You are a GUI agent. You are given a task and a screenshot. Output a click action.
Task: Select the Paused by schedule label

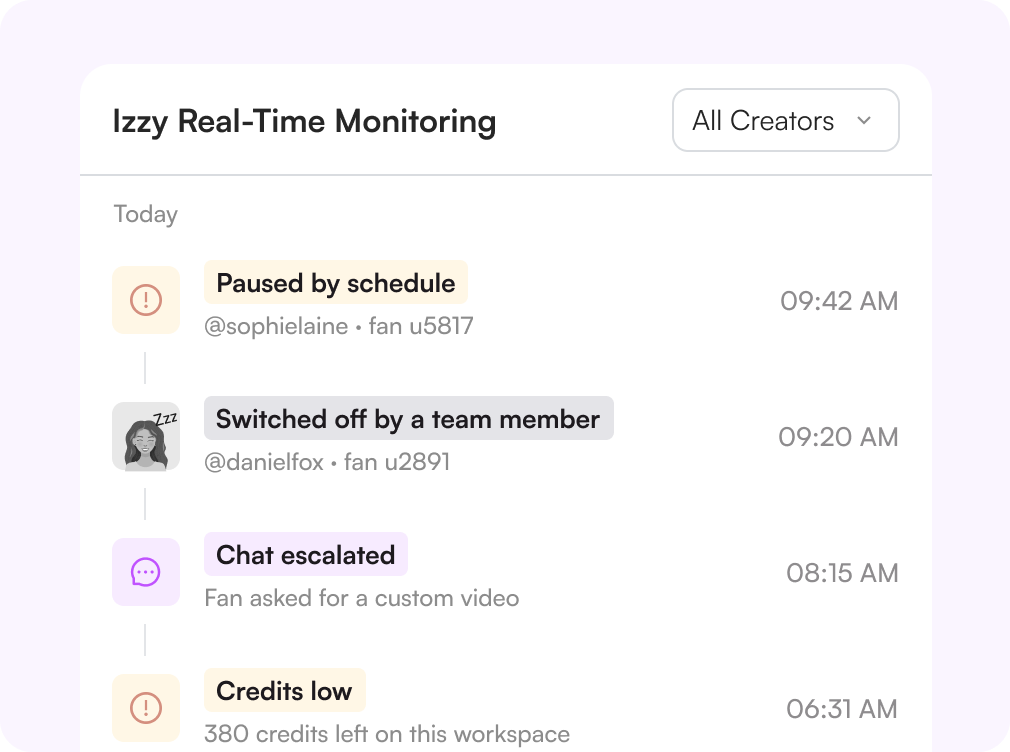coord(336,282)
